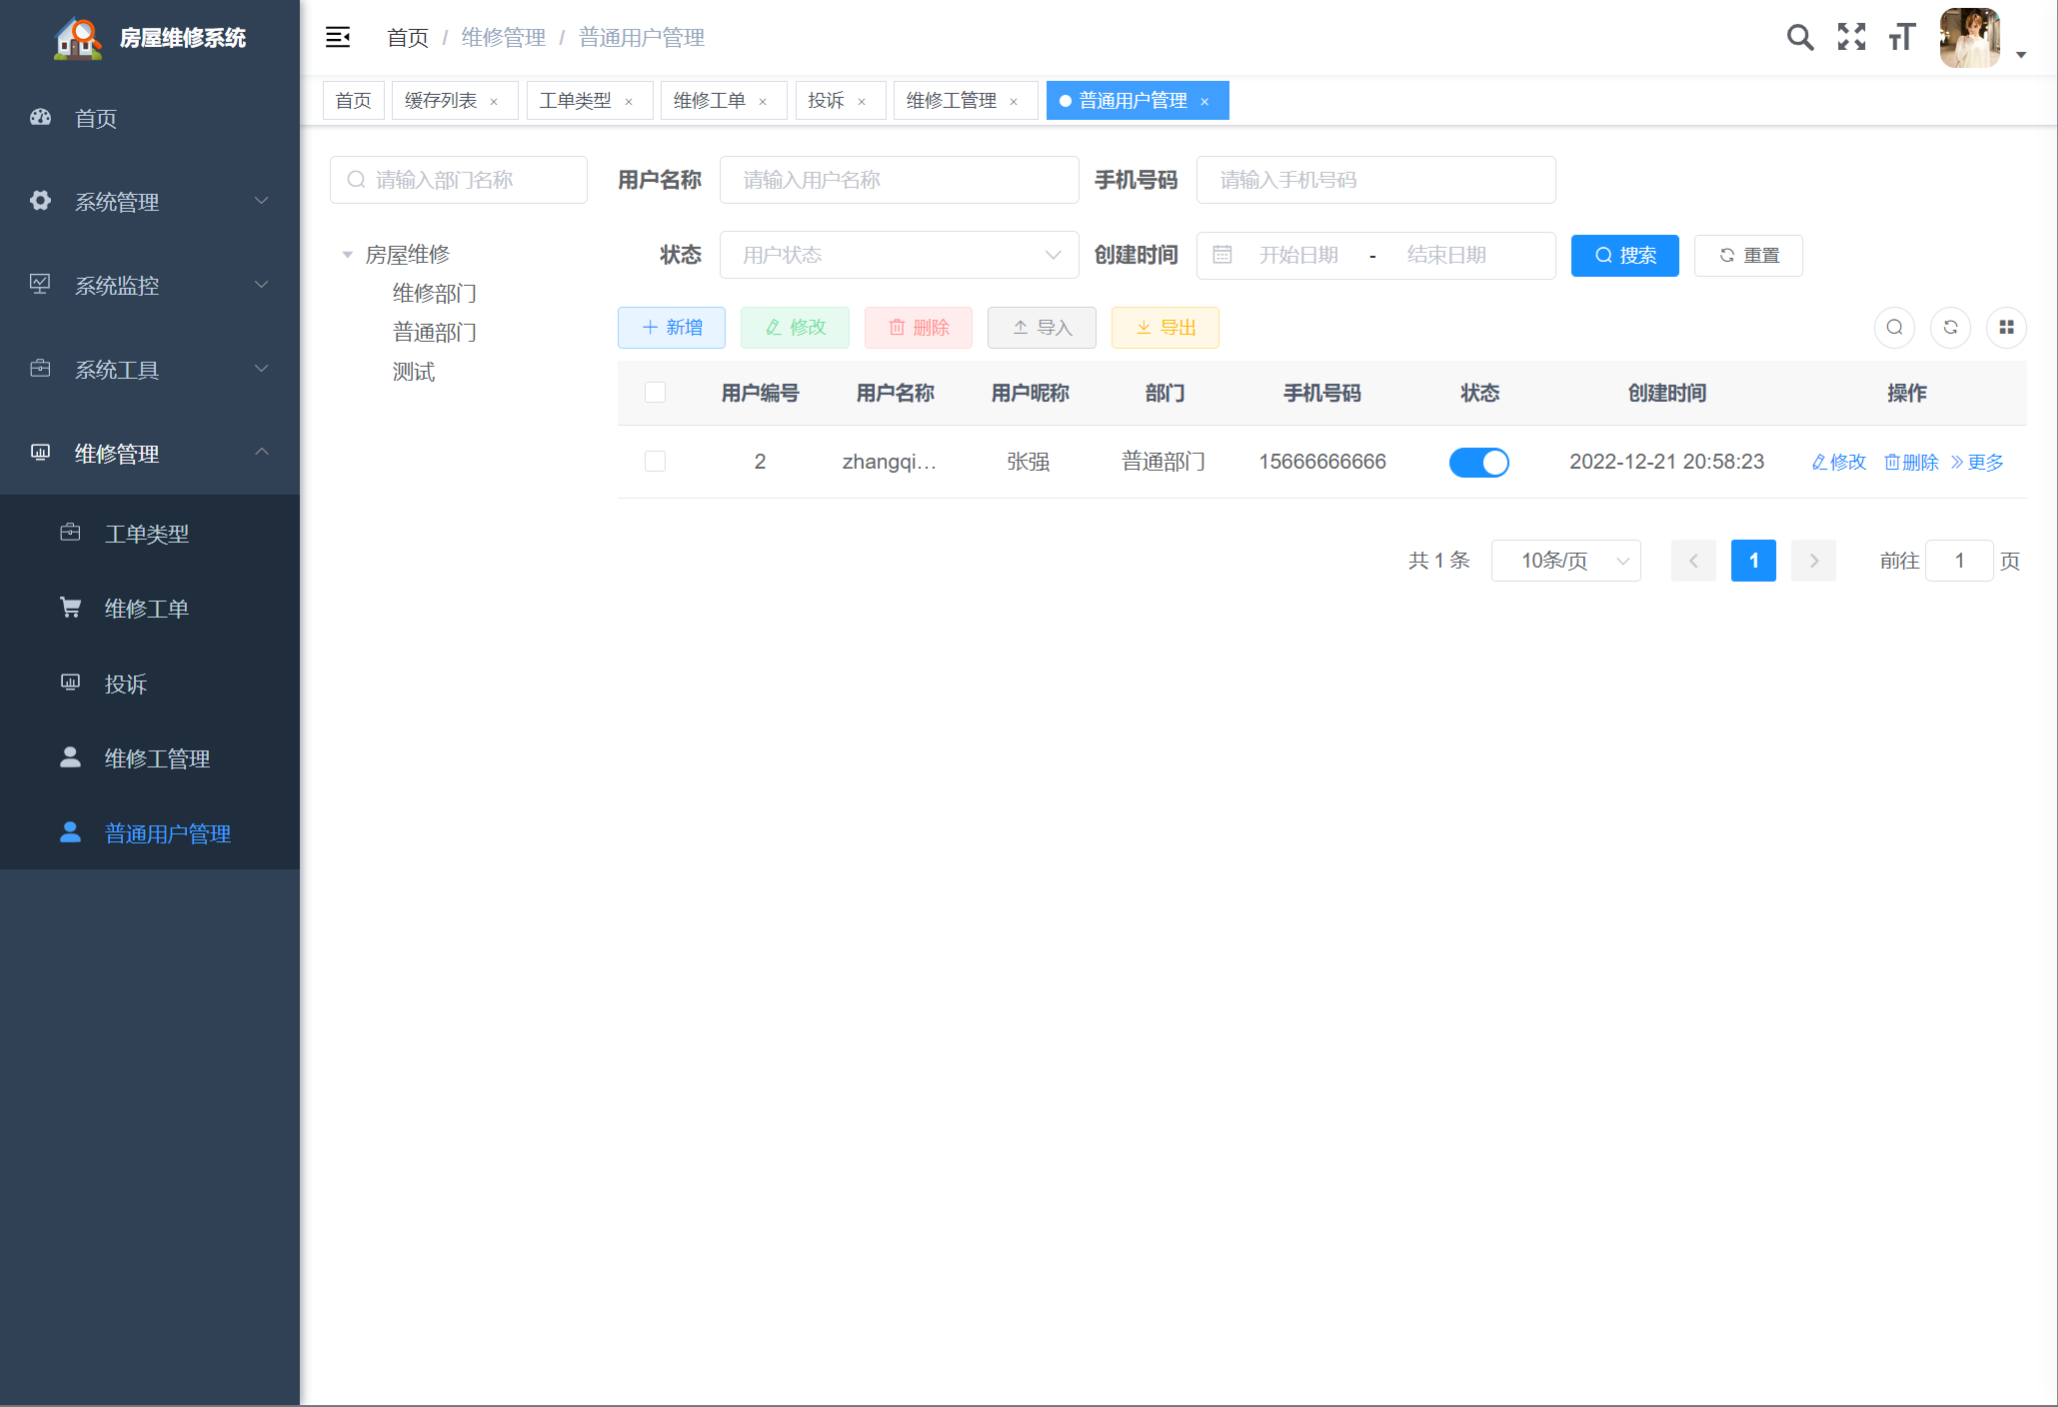Open the header search magnifier icon

point(1799,38)
